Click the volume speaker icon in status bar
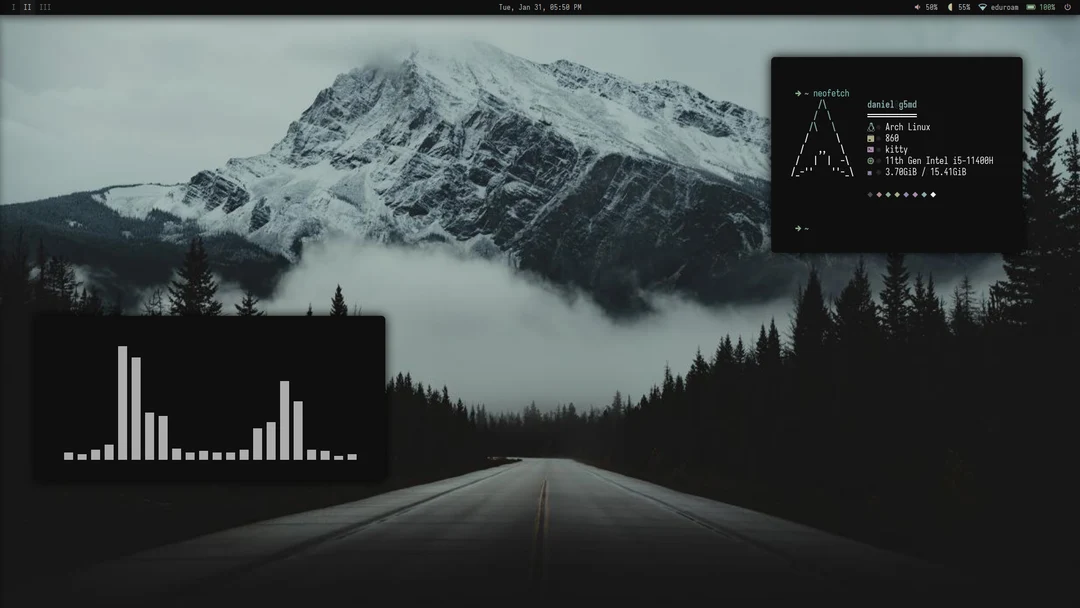The image size is (1080, 608). click(917, 7)
